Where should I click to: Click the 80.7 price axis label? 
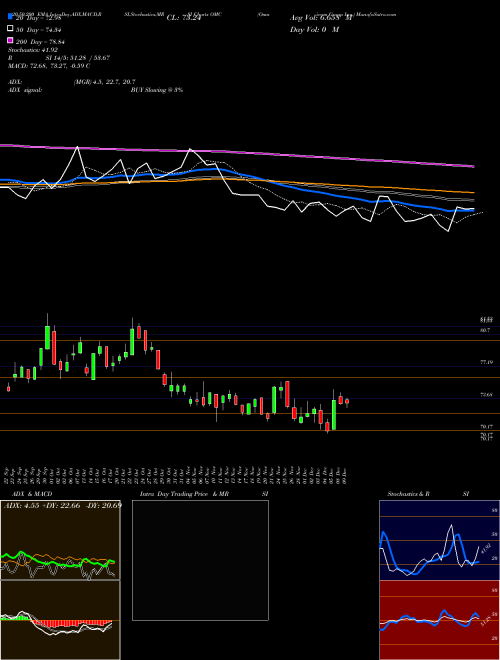point(485,330)
